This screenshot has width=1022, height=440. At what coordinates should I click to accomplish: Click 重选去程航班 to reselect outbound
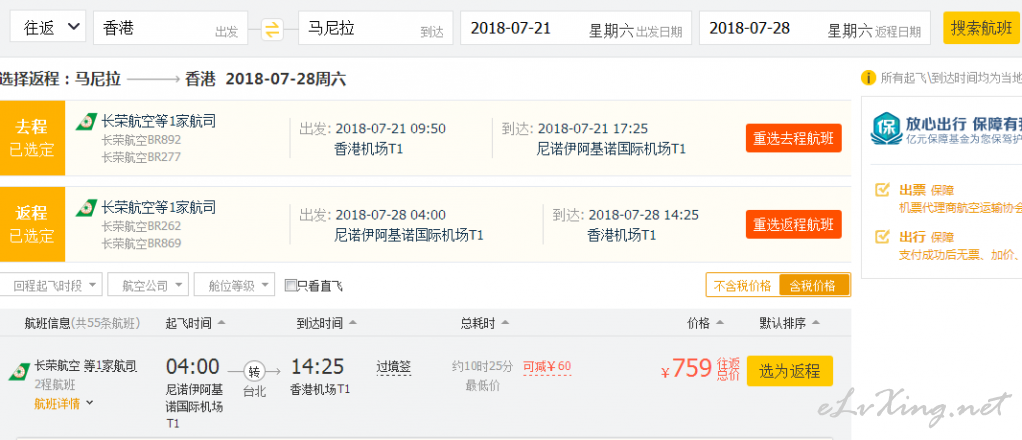pos(794,138)
